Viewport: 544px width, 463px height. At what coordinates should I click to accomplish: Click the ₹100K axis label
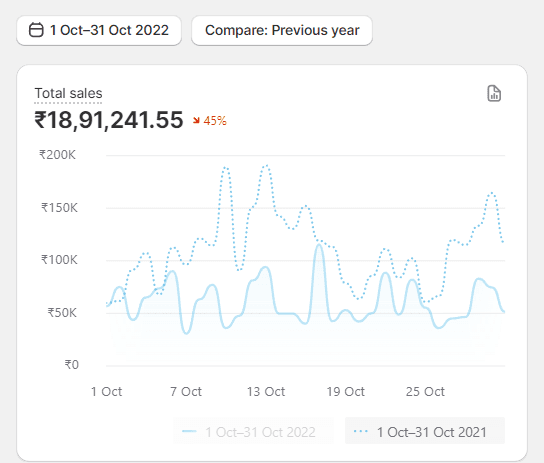point(59,260)
